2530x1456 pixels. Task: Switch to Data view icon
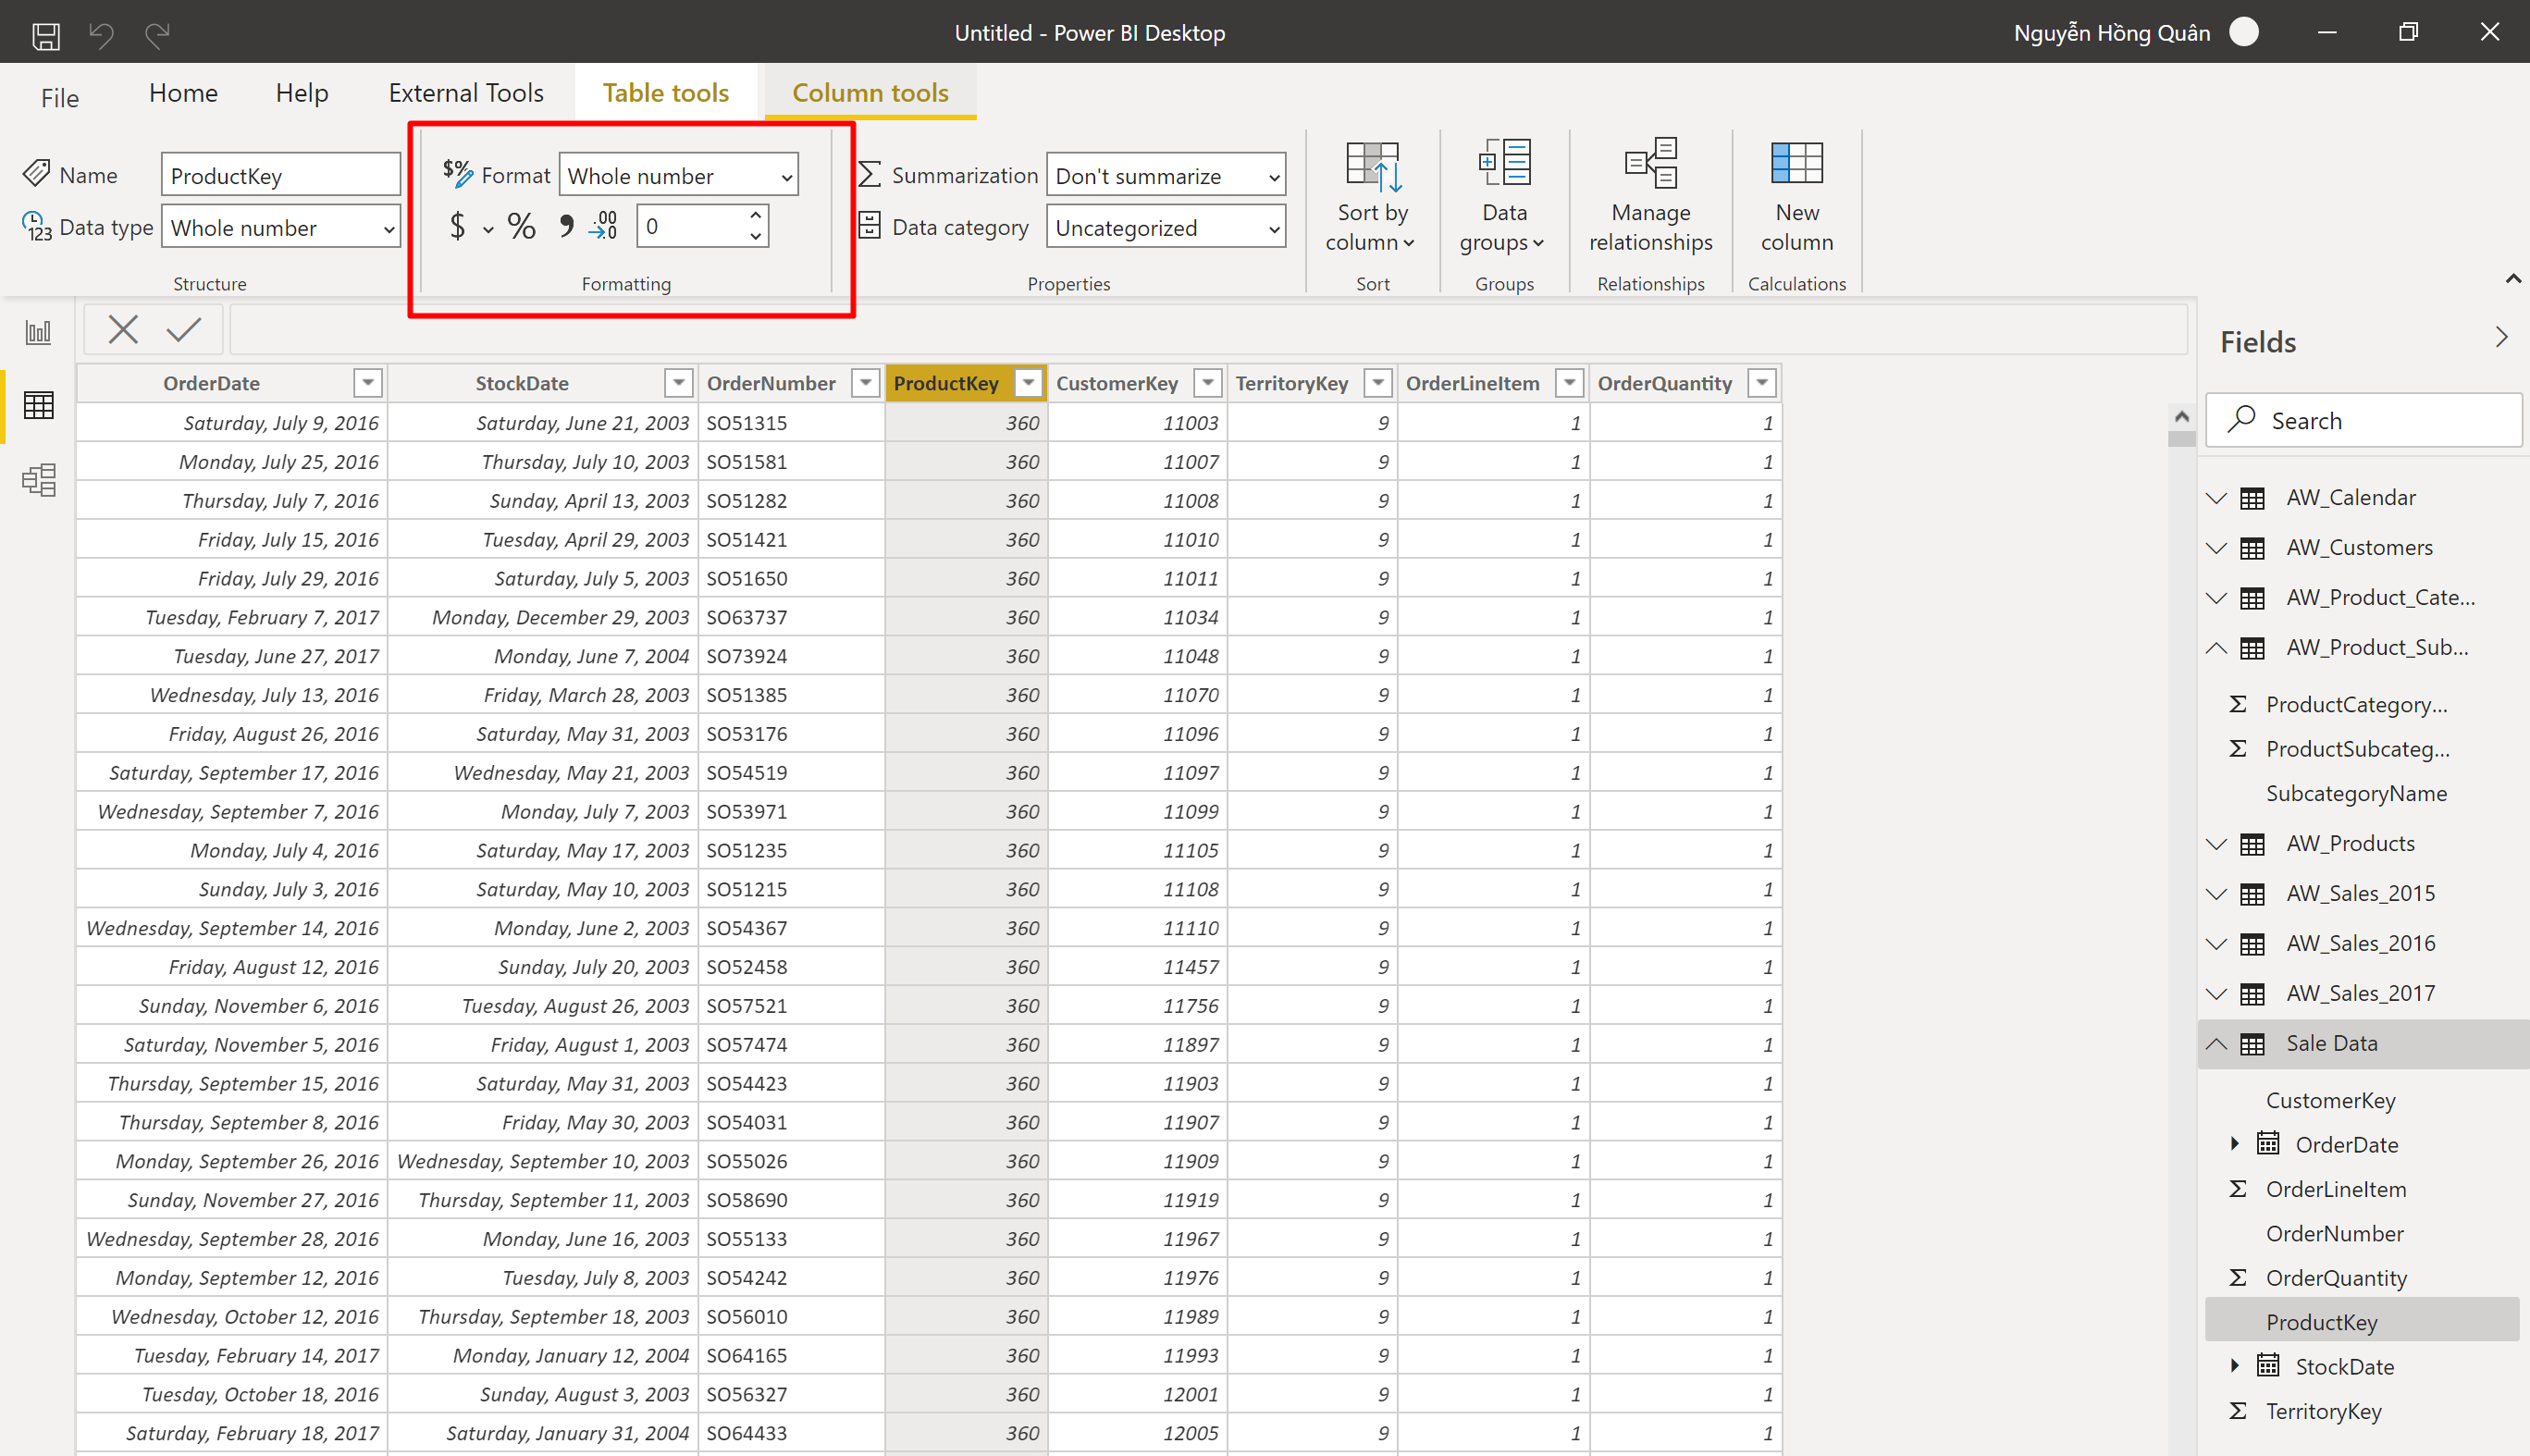point(38,406)
